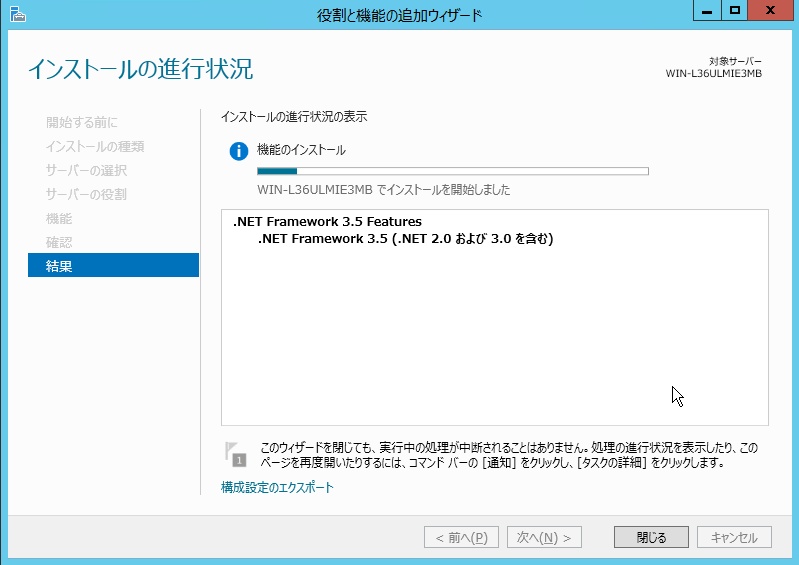Click the notification flag icon
This screenshot has height=565, width=799.
click(x=235, y=454)
